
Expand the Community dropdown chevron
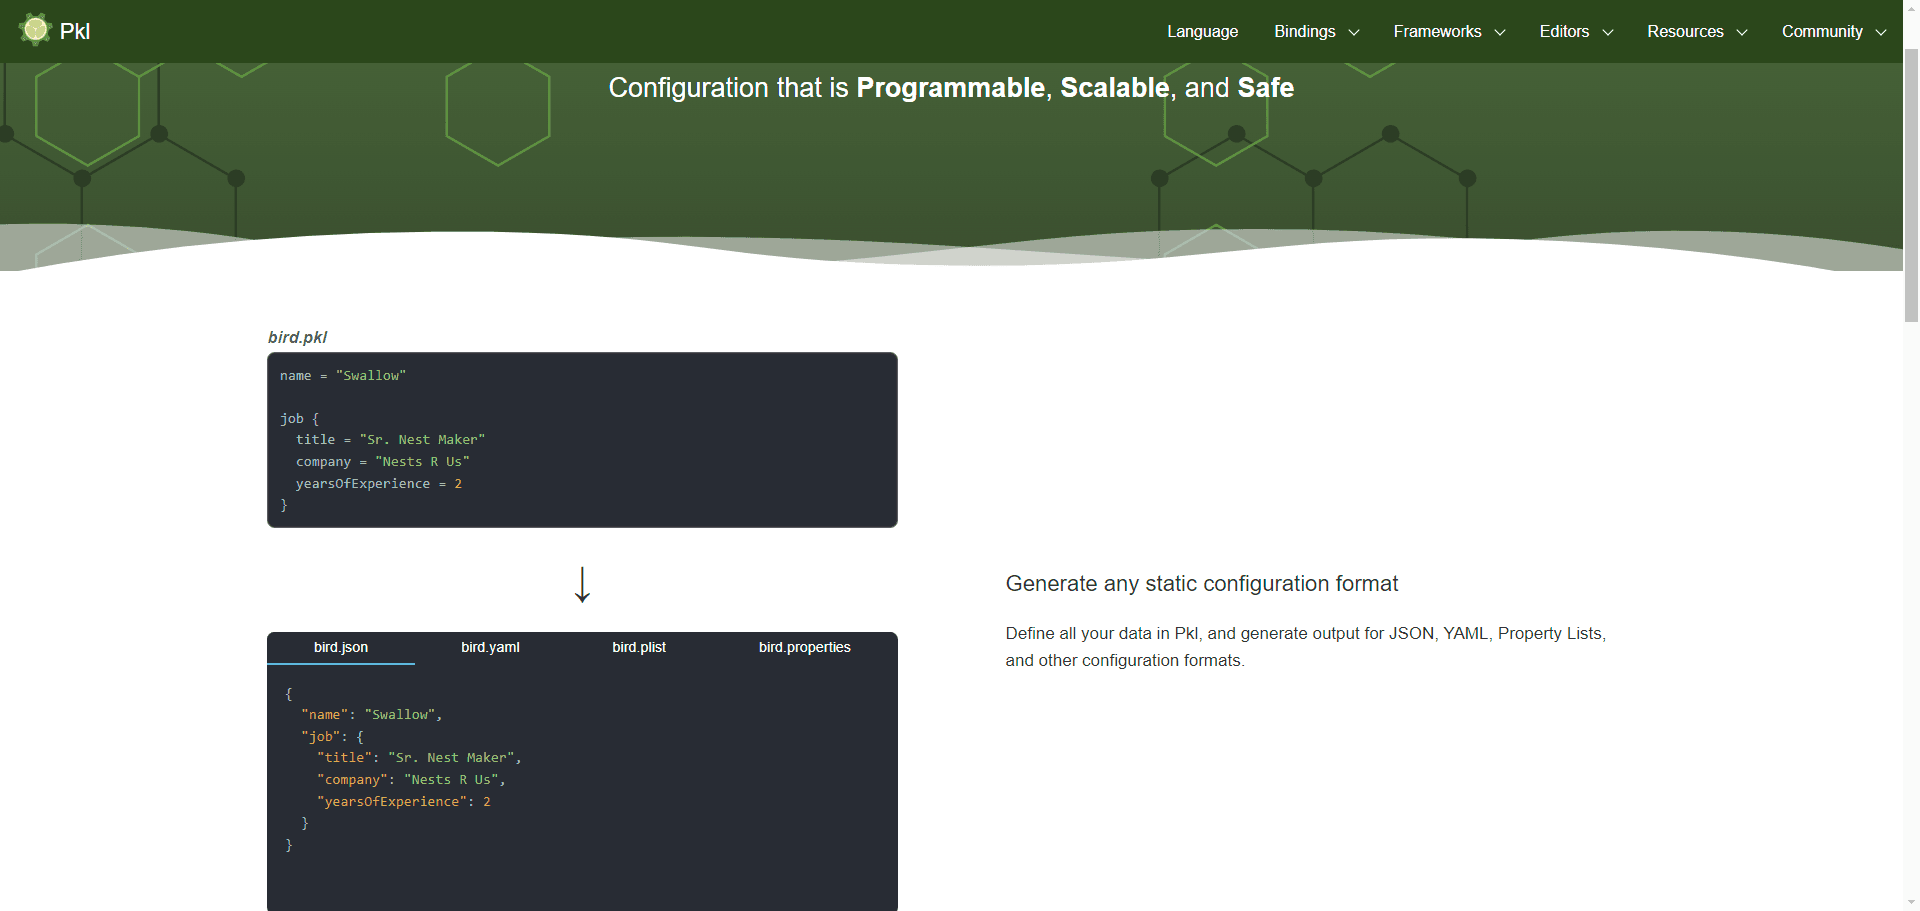click(1881, 32)
